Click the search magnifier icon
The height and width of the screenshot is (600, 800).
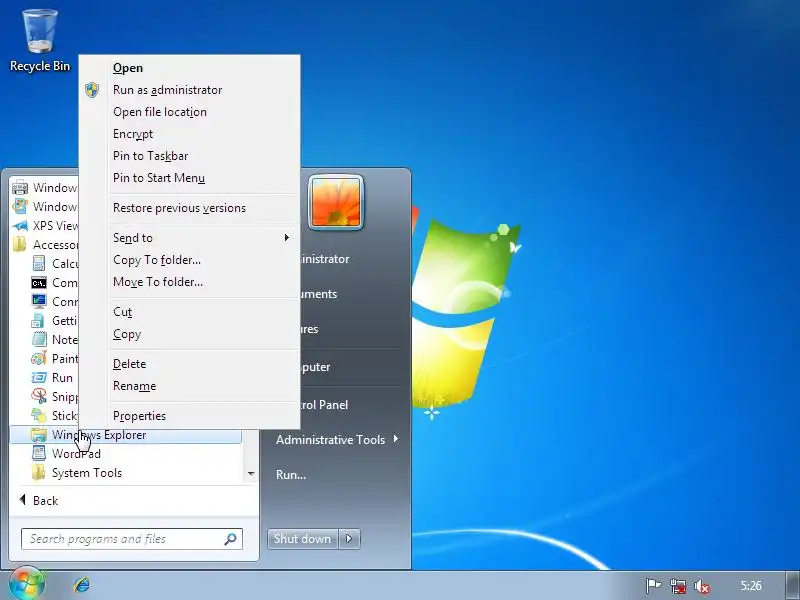click(x=231, y=539)
